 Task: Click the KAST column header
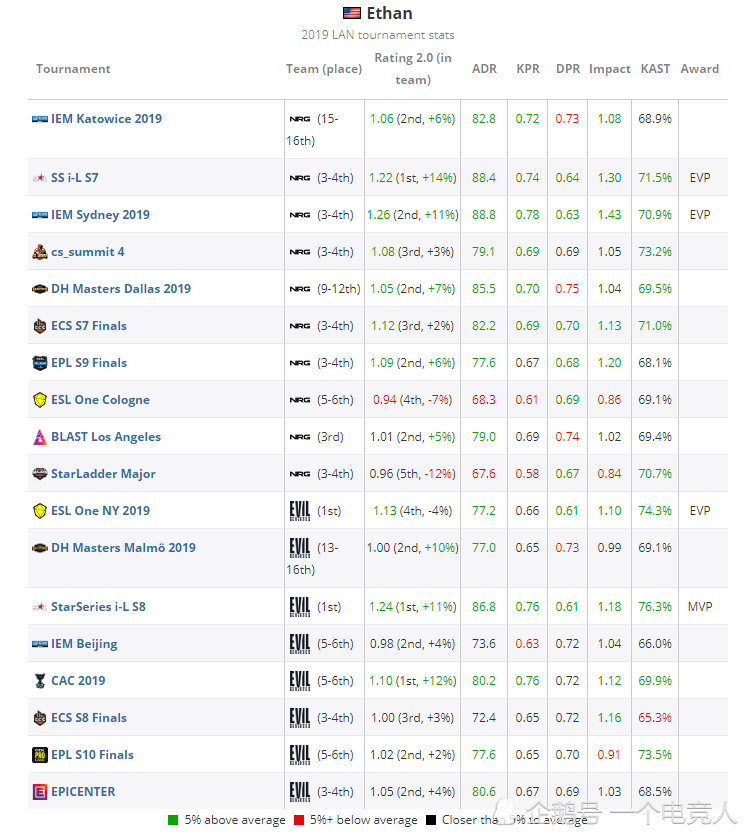(655, 69)
